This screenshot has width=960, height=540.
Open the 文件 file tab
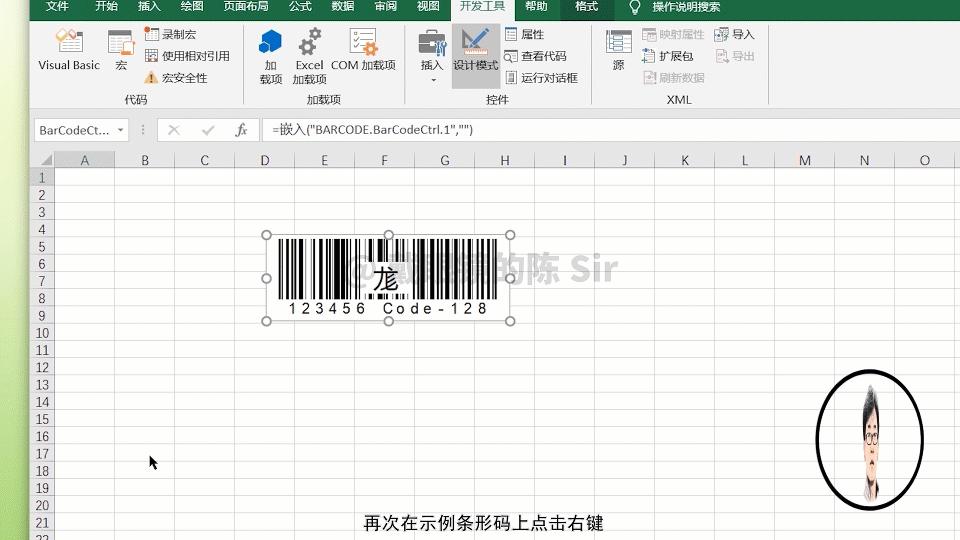coord(57,7)
